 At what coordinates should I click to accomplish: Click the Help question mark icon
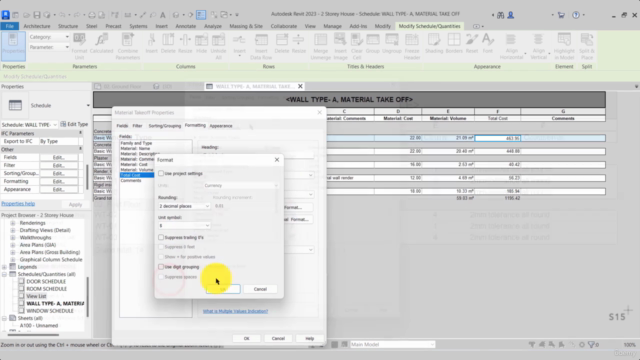(x=576, y=15)
